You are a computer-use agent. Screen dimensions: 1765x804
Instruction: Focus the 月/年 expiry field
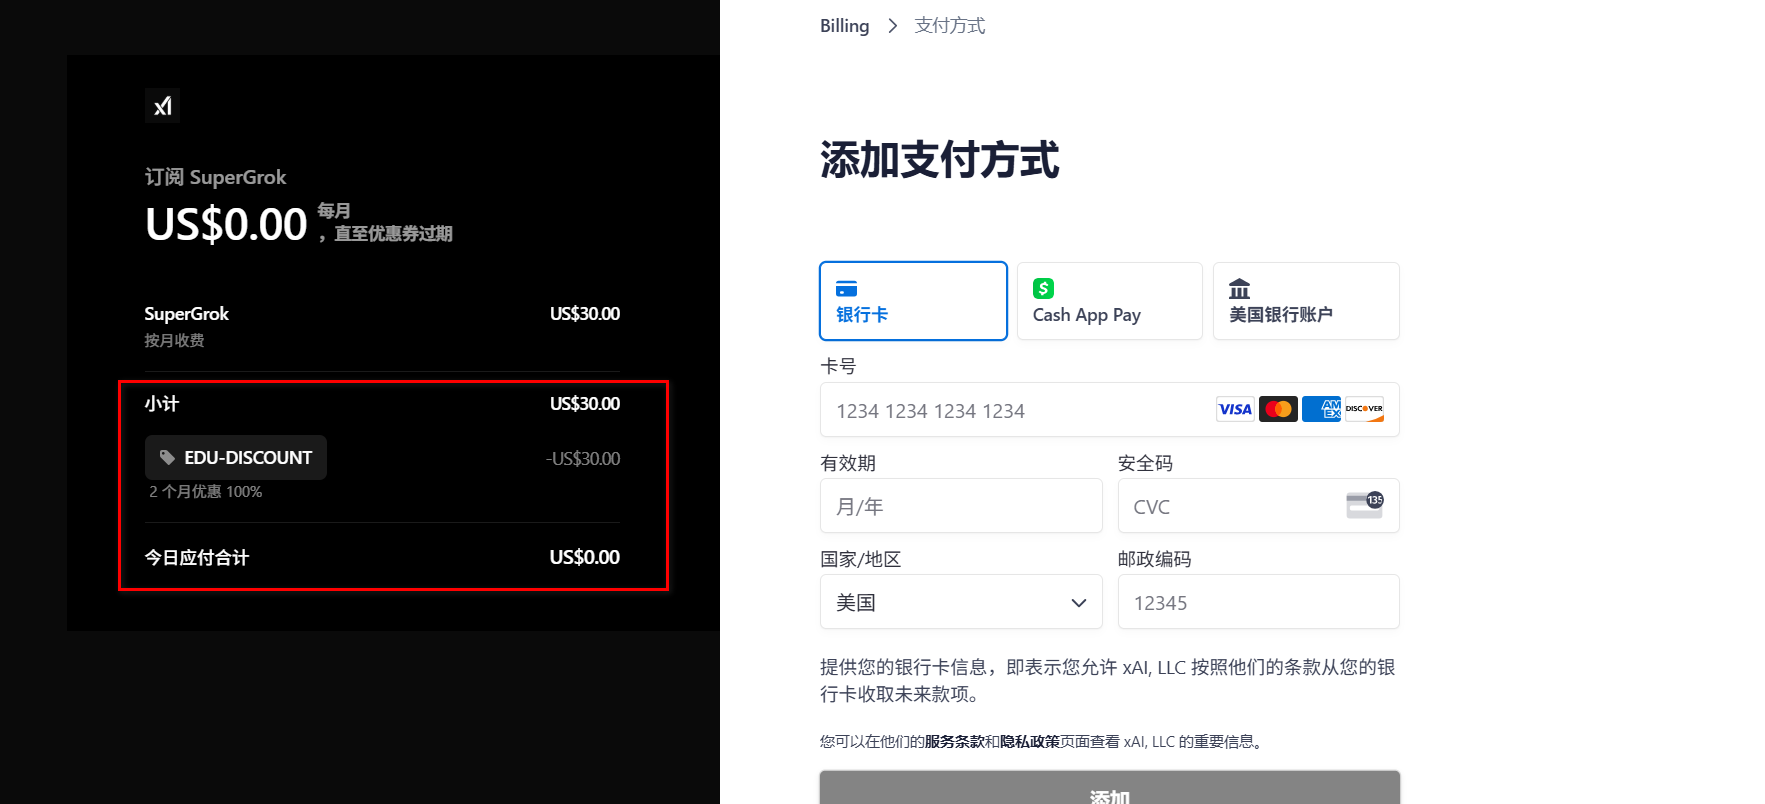pos(961,506)
